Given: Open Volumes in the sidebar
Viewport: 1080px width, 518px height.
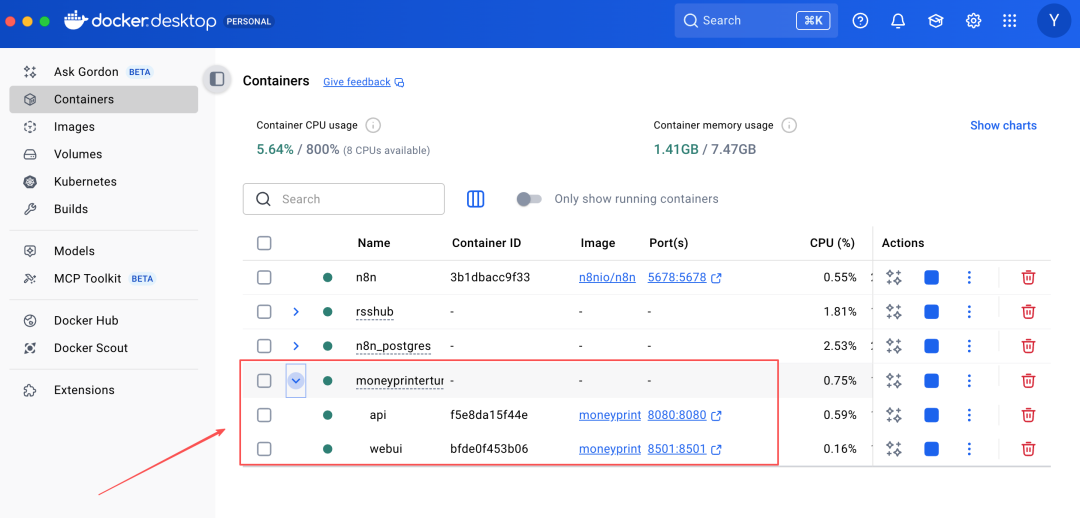Looking at the screenshot, I should point(78,154).
